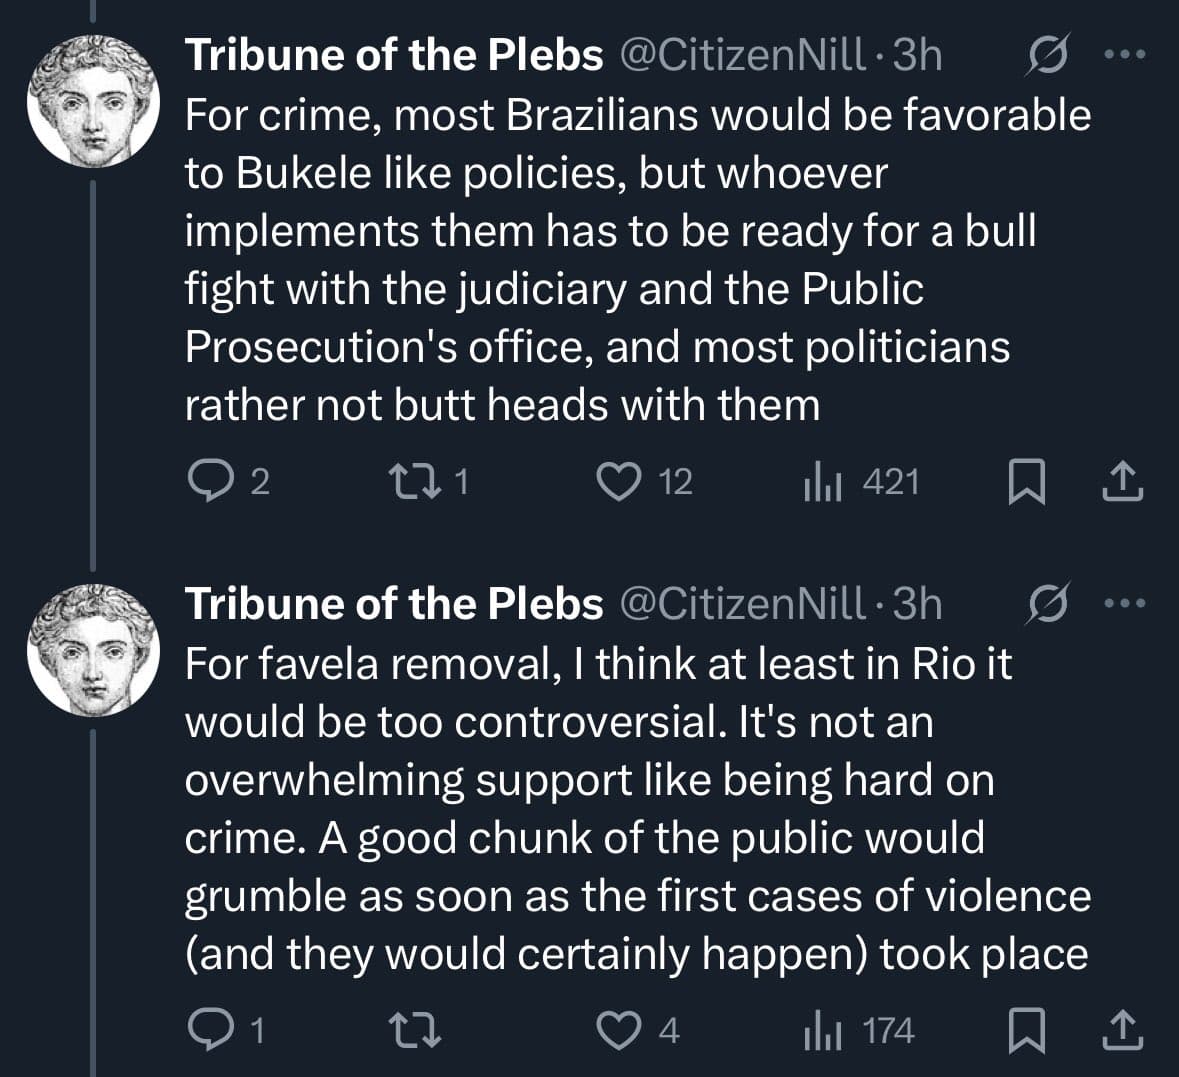Open first tweet's Tribune of the Plebs avatar
Viewport: 1179px width, 1077px height.
tap(93, 101)
